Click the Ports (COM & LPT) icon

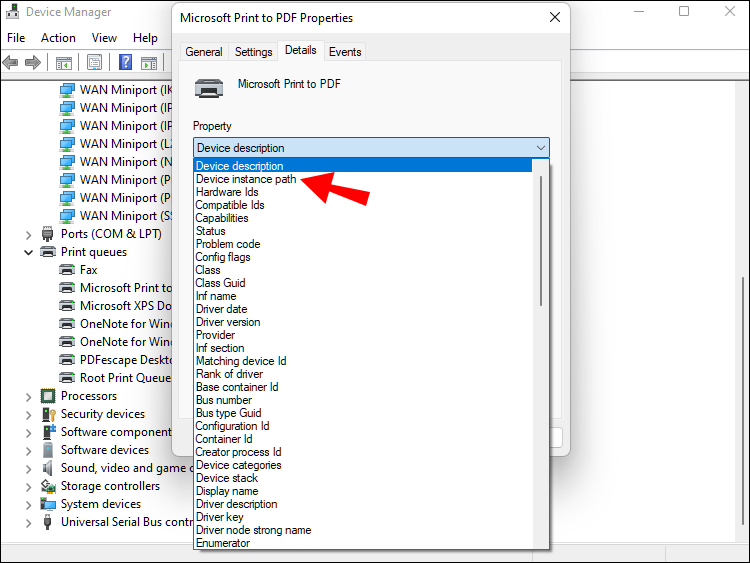click(48, 234)
